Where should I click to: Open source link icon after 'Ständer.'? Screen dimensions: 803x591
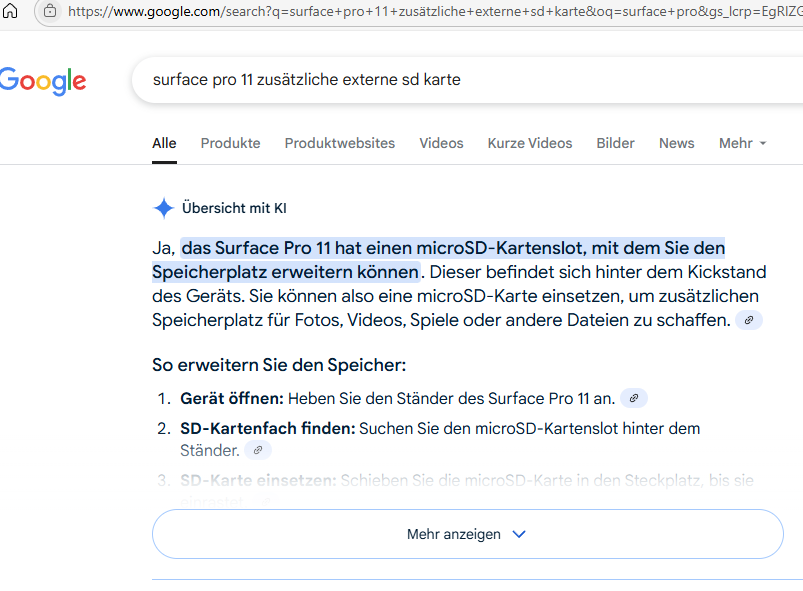258,450
